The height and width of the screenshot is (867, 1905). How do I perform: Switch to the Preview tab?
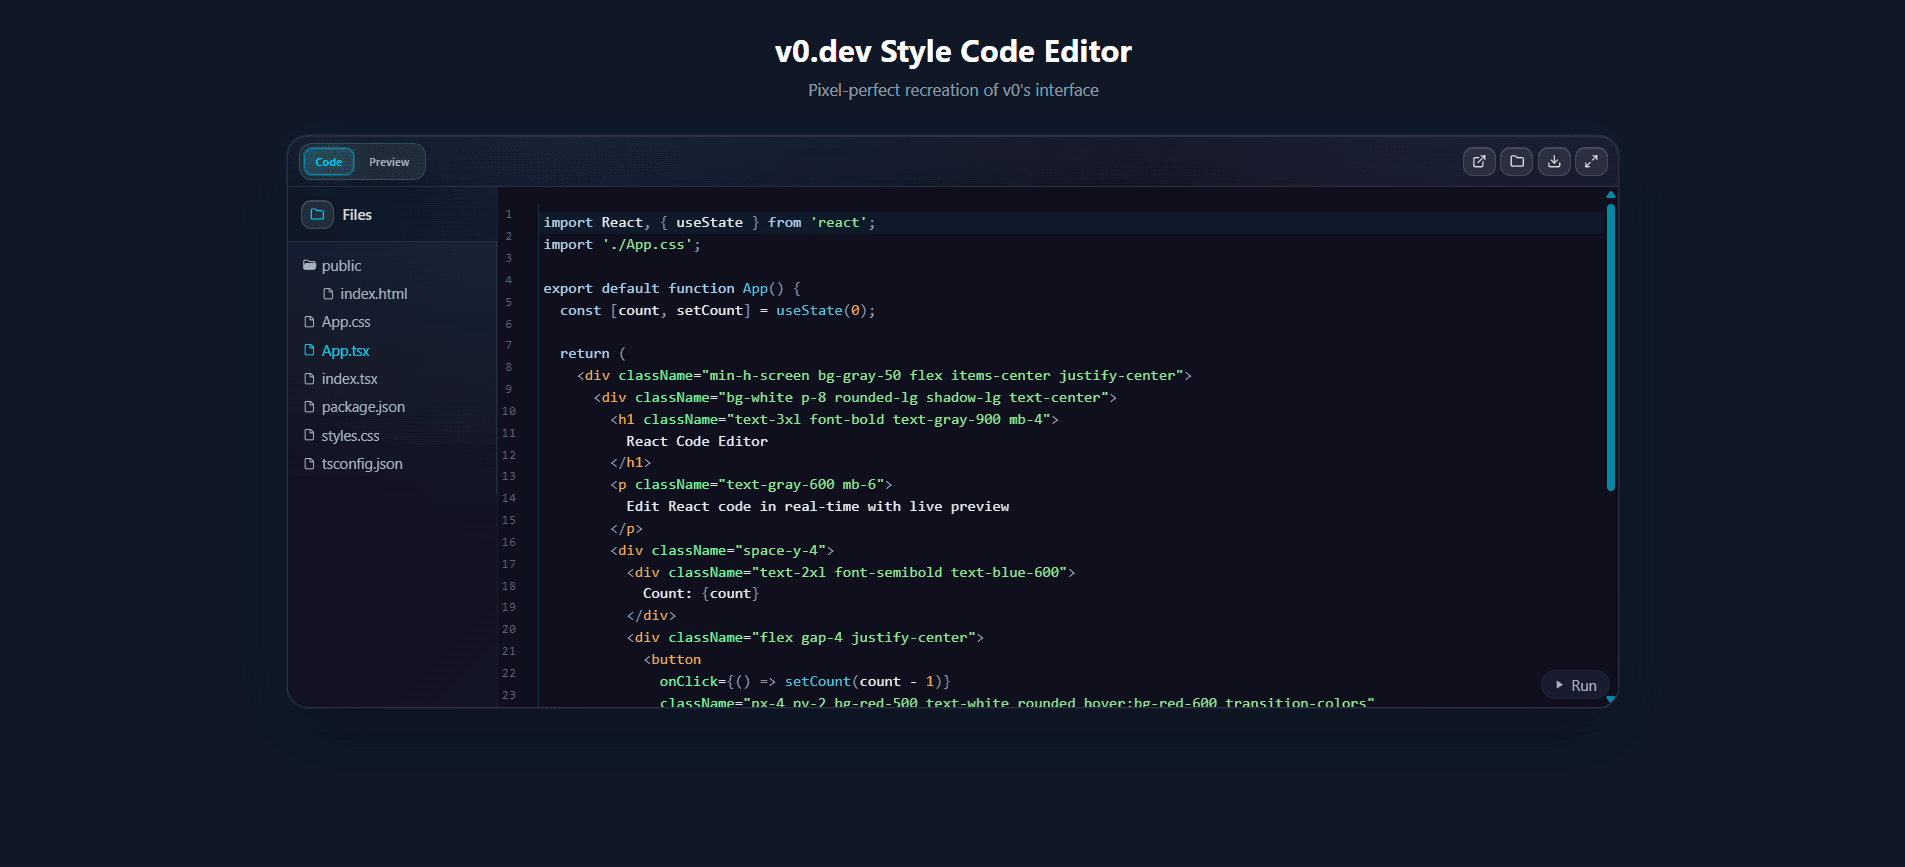click(389, 162)
